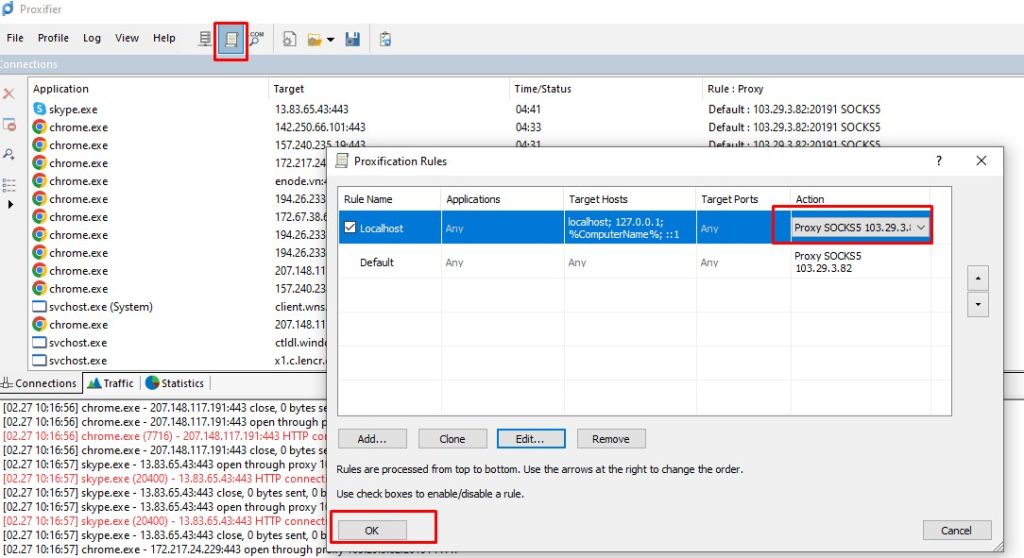Expand the Open Profile folder dropdown arrow
Screen dimensions: 1024x558
coord(331,40)
